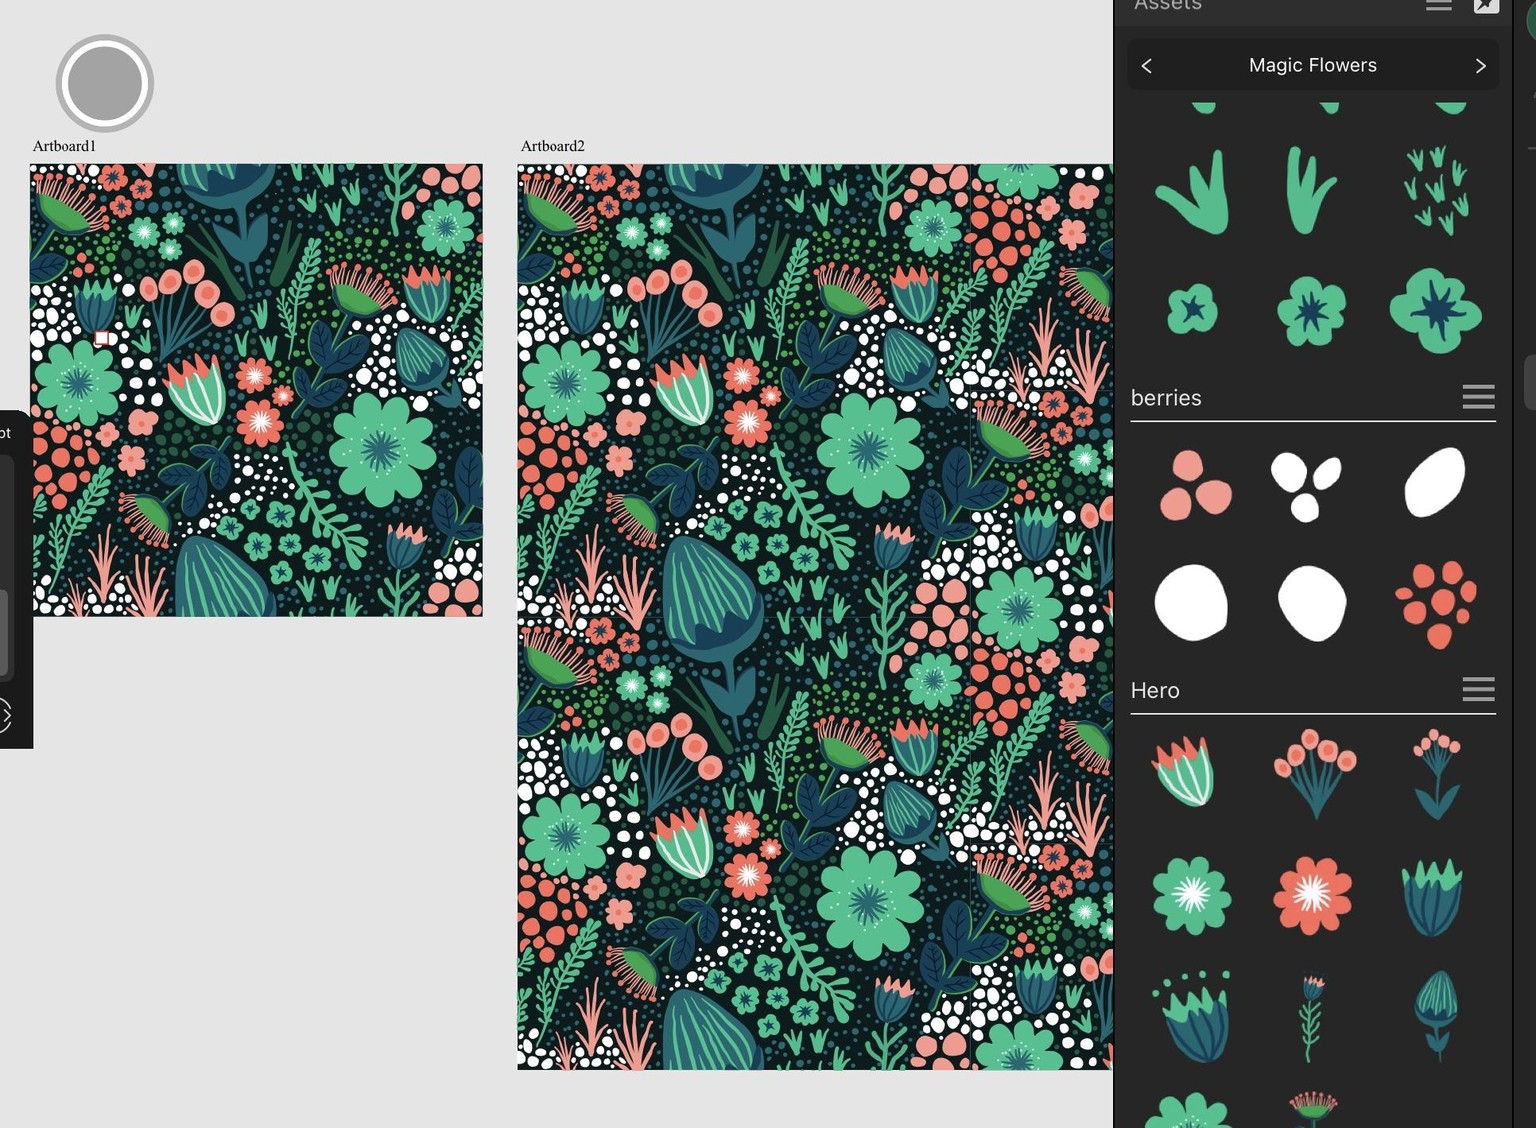Select the pink fringed flower at panel bottom
The image size is (1536, 1128).
[x=1313, y=1108]
